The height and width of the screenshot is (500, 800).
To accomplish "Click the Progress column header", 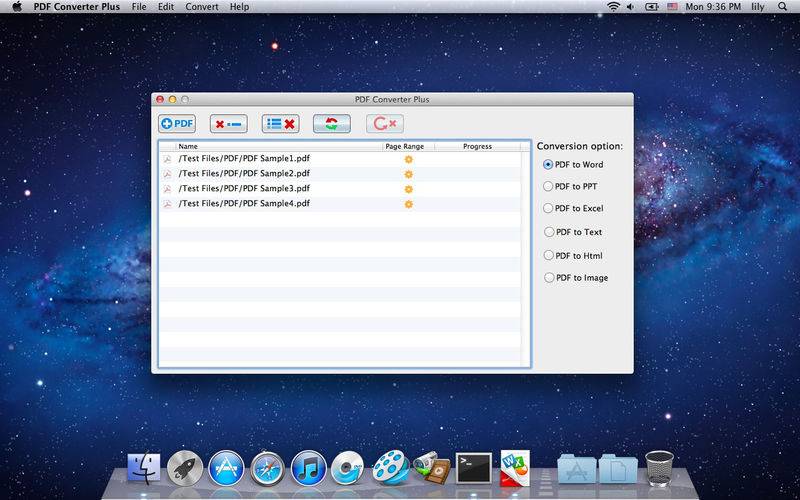I will [478, 146].
